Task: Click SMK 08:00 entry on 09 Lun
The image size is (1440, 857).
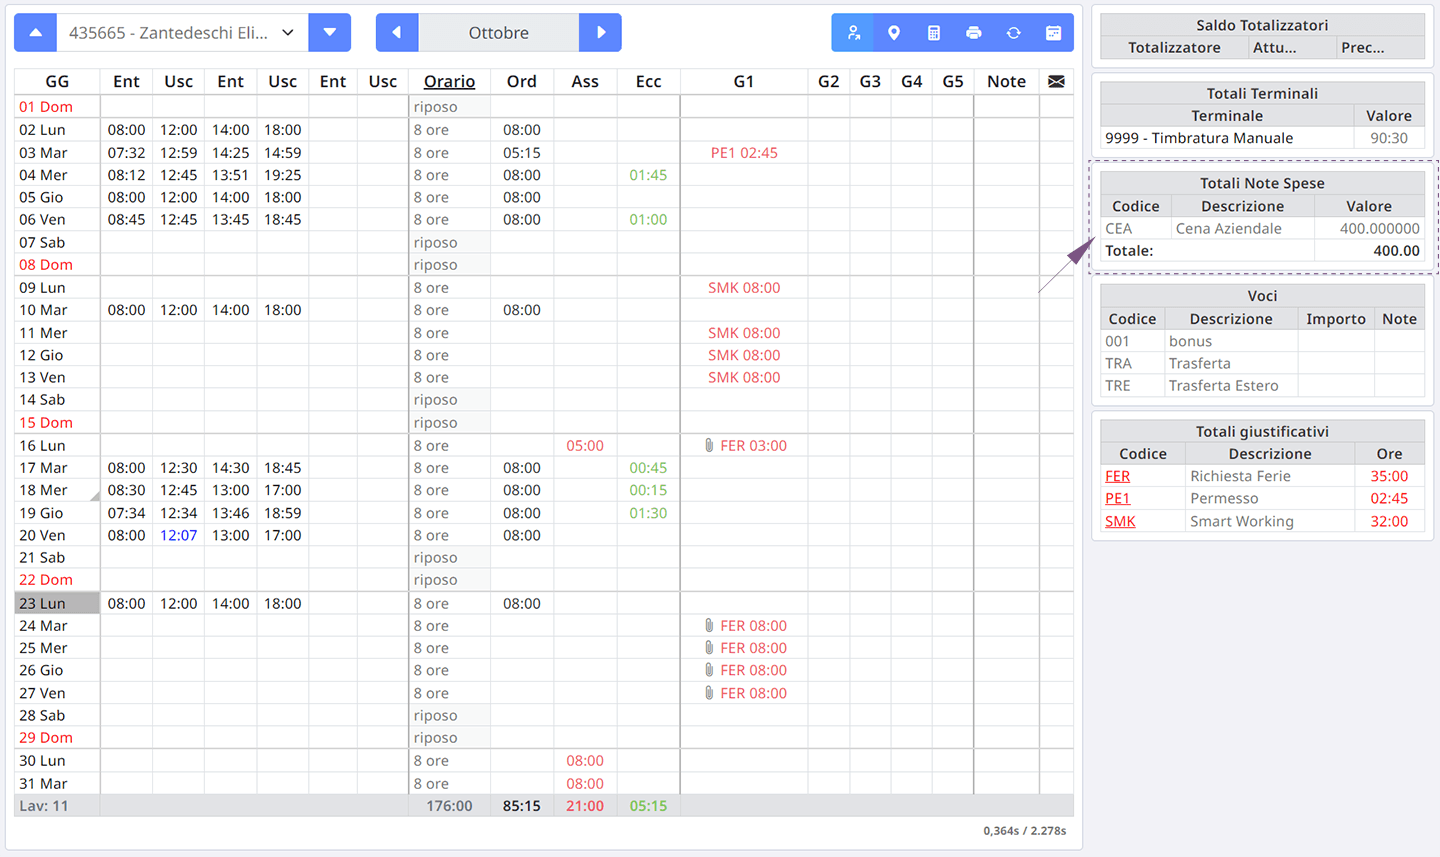Action: 744,288
